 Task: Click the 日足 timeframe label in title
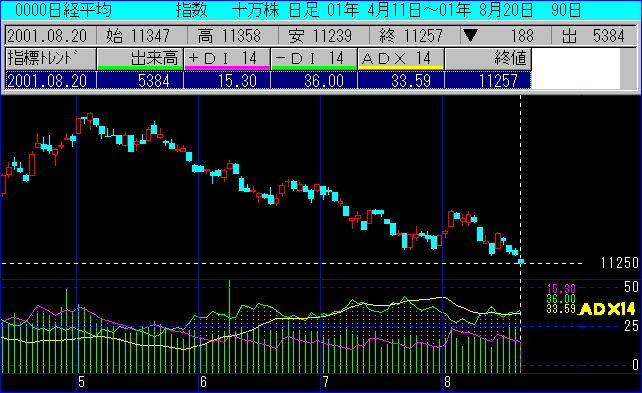click(x=303, y=10)
